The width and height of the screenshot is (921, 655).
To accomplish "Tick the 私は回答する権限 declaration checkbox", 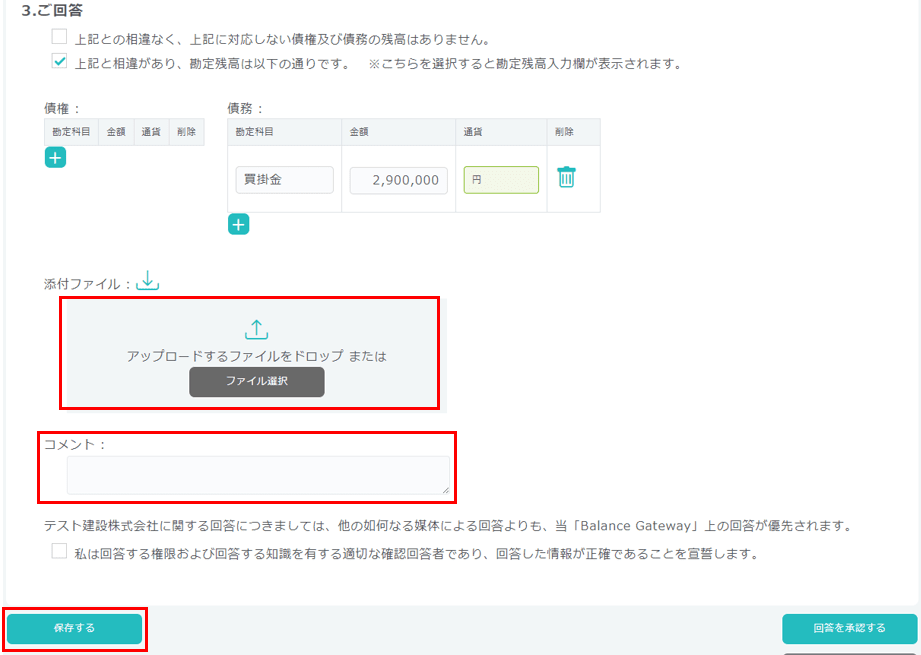I will 60,551.
